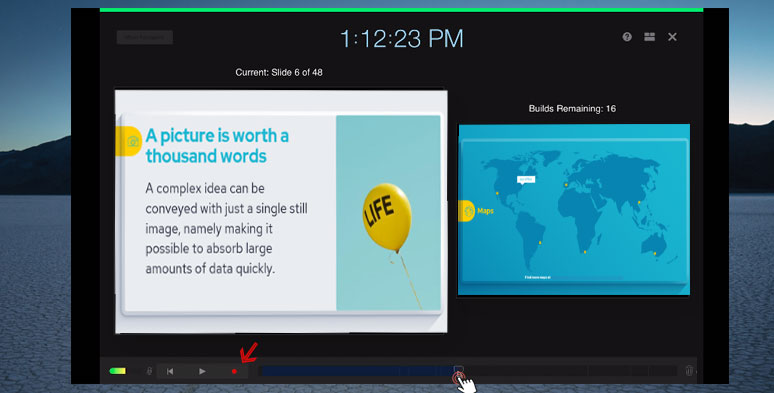Click the dimmed button left of clock
774x393 pixels.
[x=145, y=37]
